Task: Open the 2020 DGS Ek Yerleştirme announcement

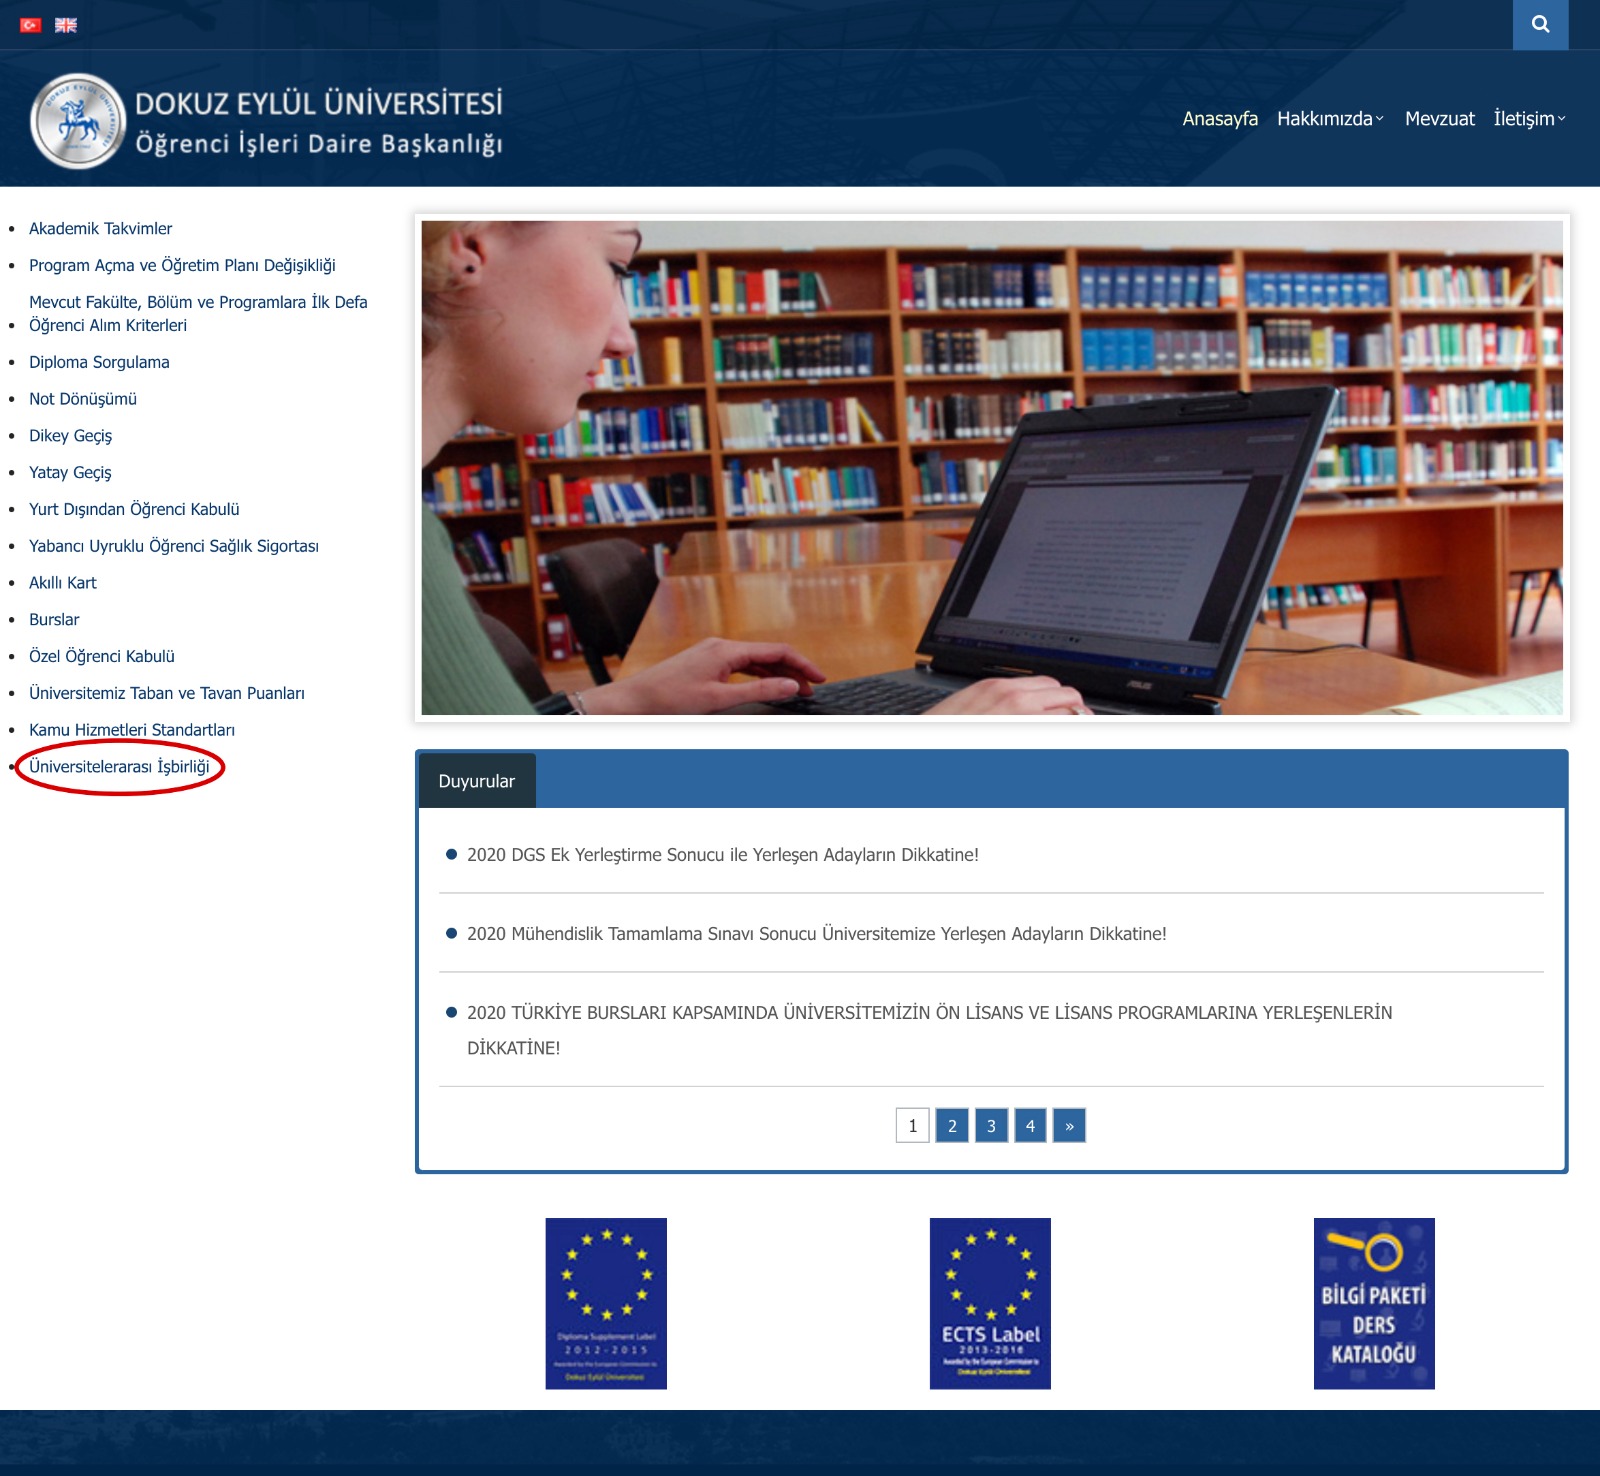Action: (722, 855)
